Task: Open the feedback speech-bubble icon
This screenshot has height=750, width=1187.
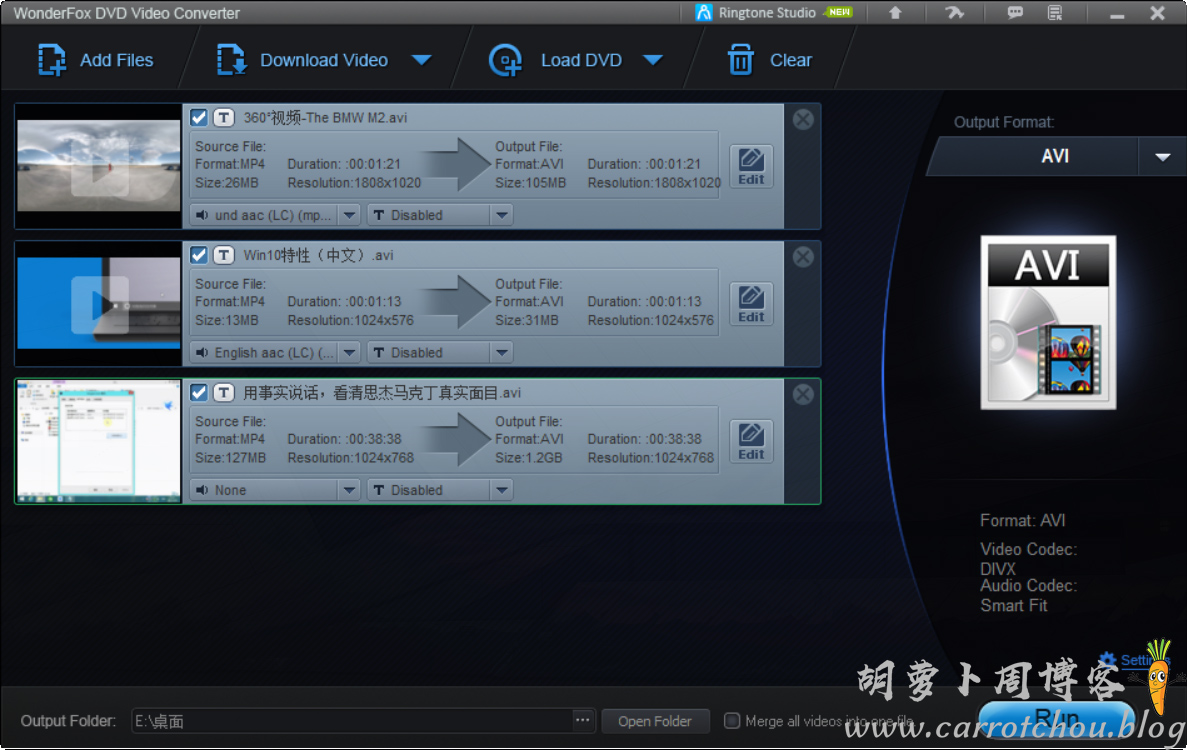Action: tap(1015, 13)
